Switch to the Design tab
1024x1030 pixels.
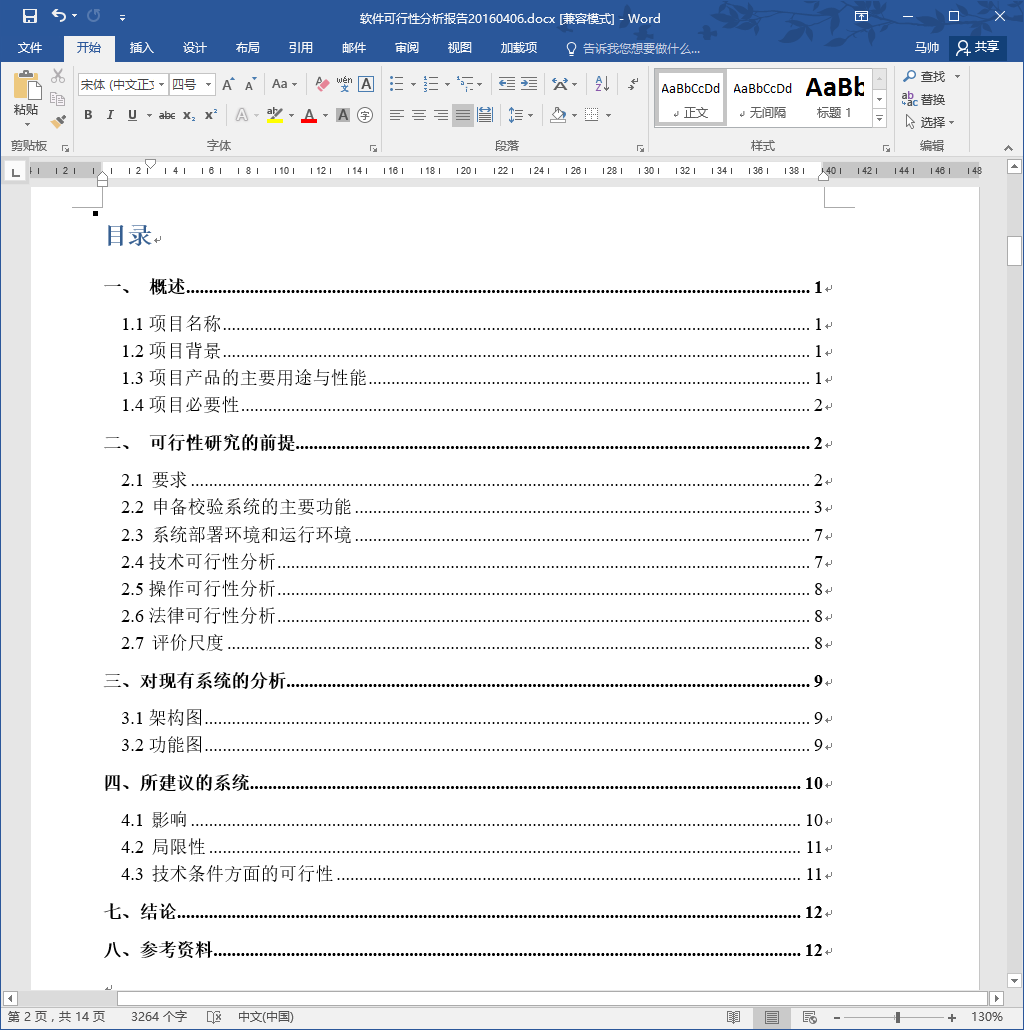coord(194,48)
